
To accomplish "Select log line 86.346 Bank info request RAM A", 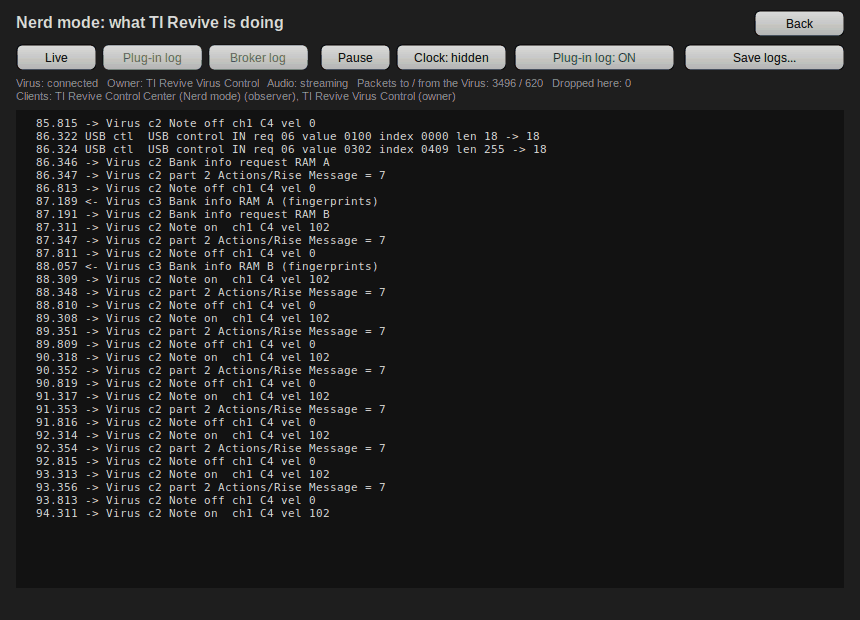I will tap(183, 162).
